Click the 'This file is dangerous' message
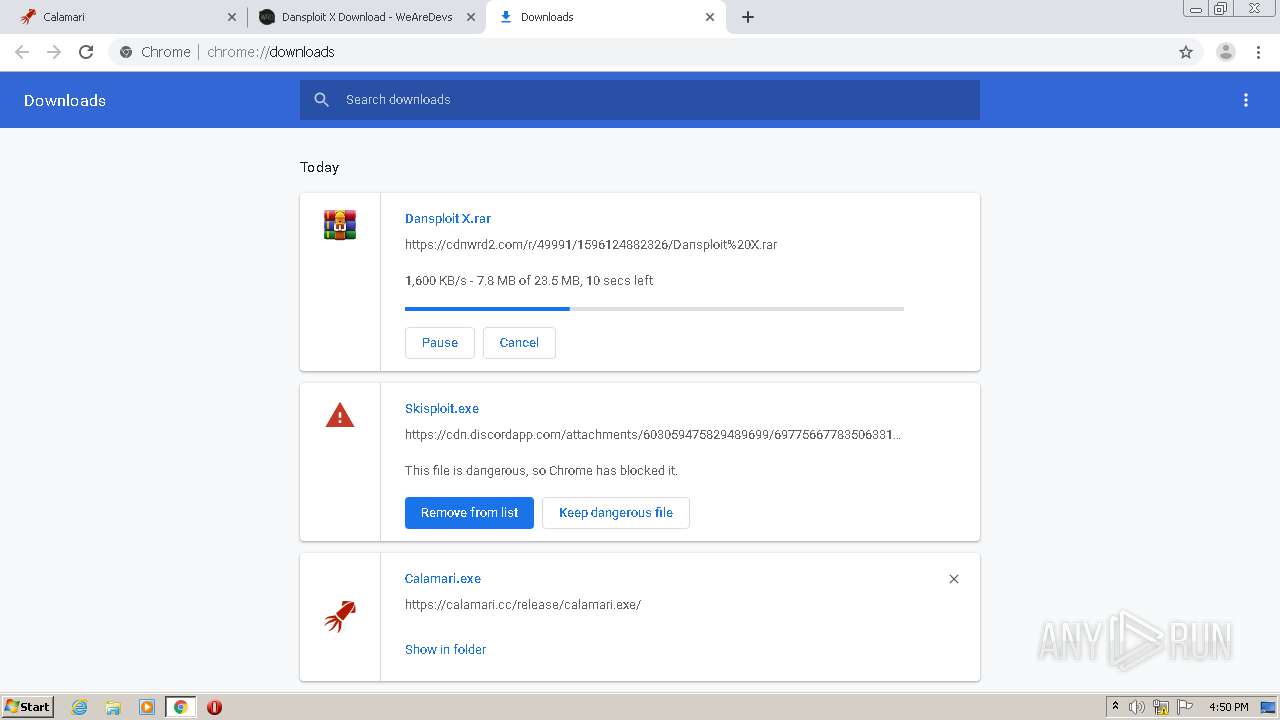Viewport: 1280px width, 720px height. click(x=541, y=470)
